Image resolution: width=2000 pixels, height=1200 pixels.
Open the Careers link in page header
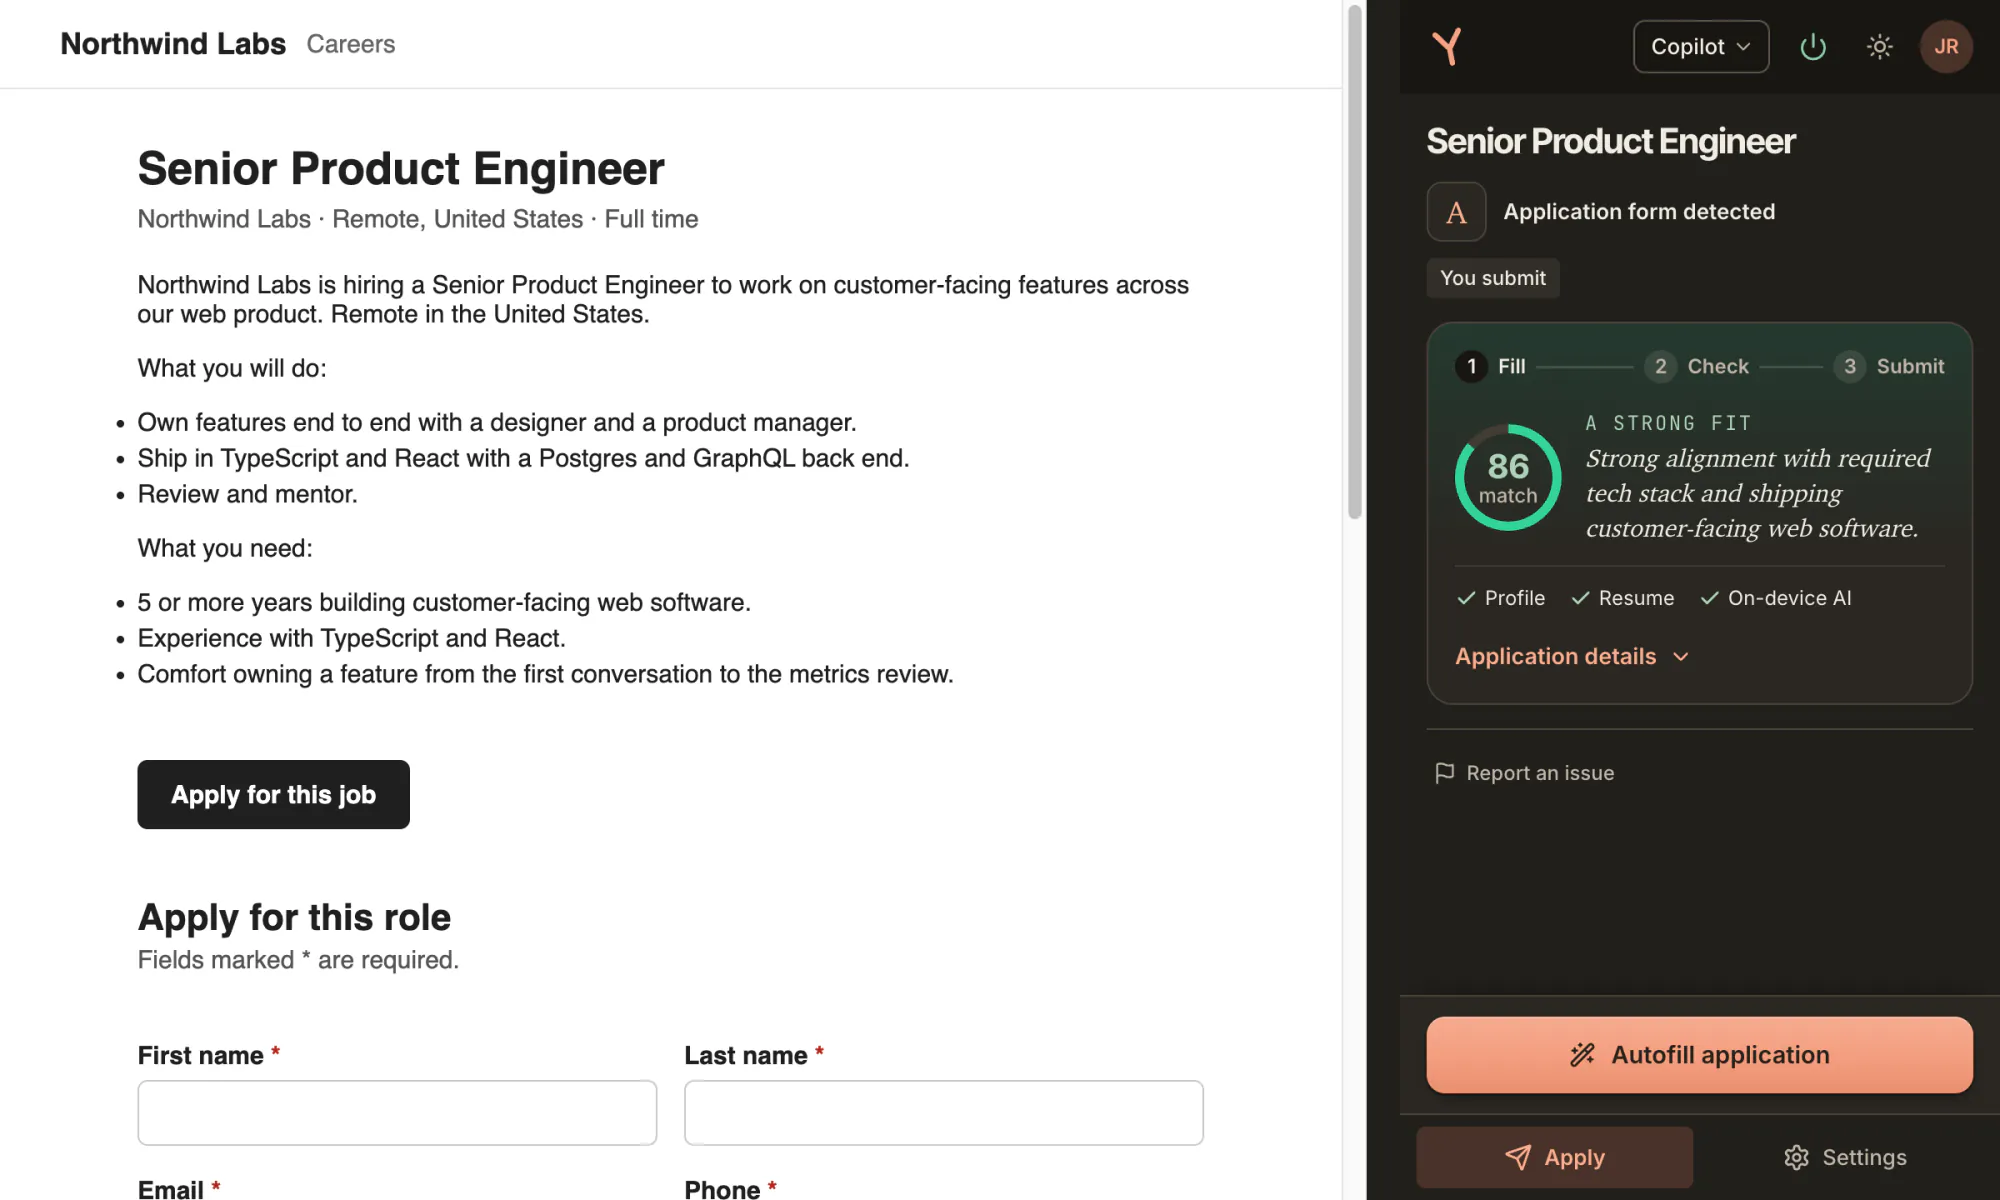click(351, 44)
